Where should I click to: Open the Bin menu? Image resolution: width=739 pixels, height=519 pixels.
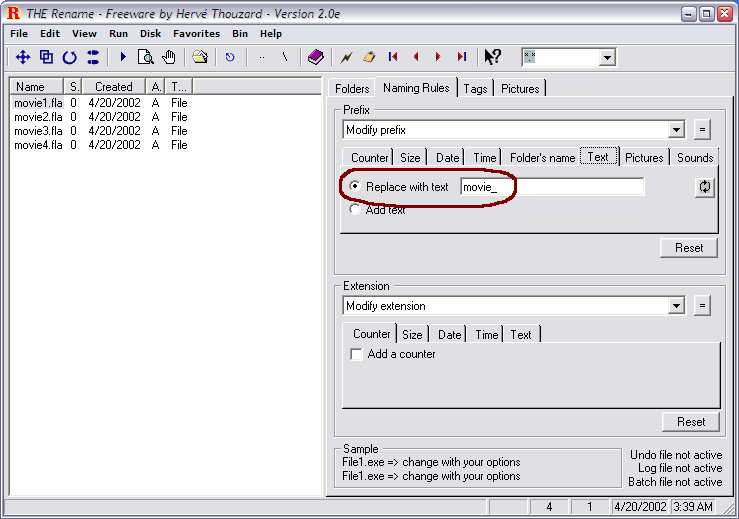[x=240, y=34]
